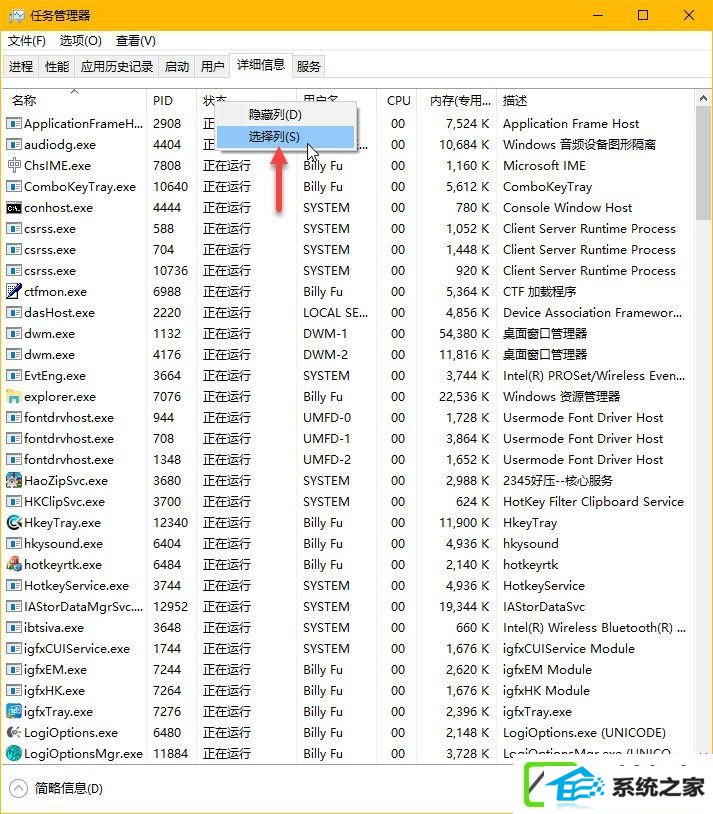Click the ComboKeyTray.exe process icon
The height and width of the screenshot is (814, 713).
[14, 186]
